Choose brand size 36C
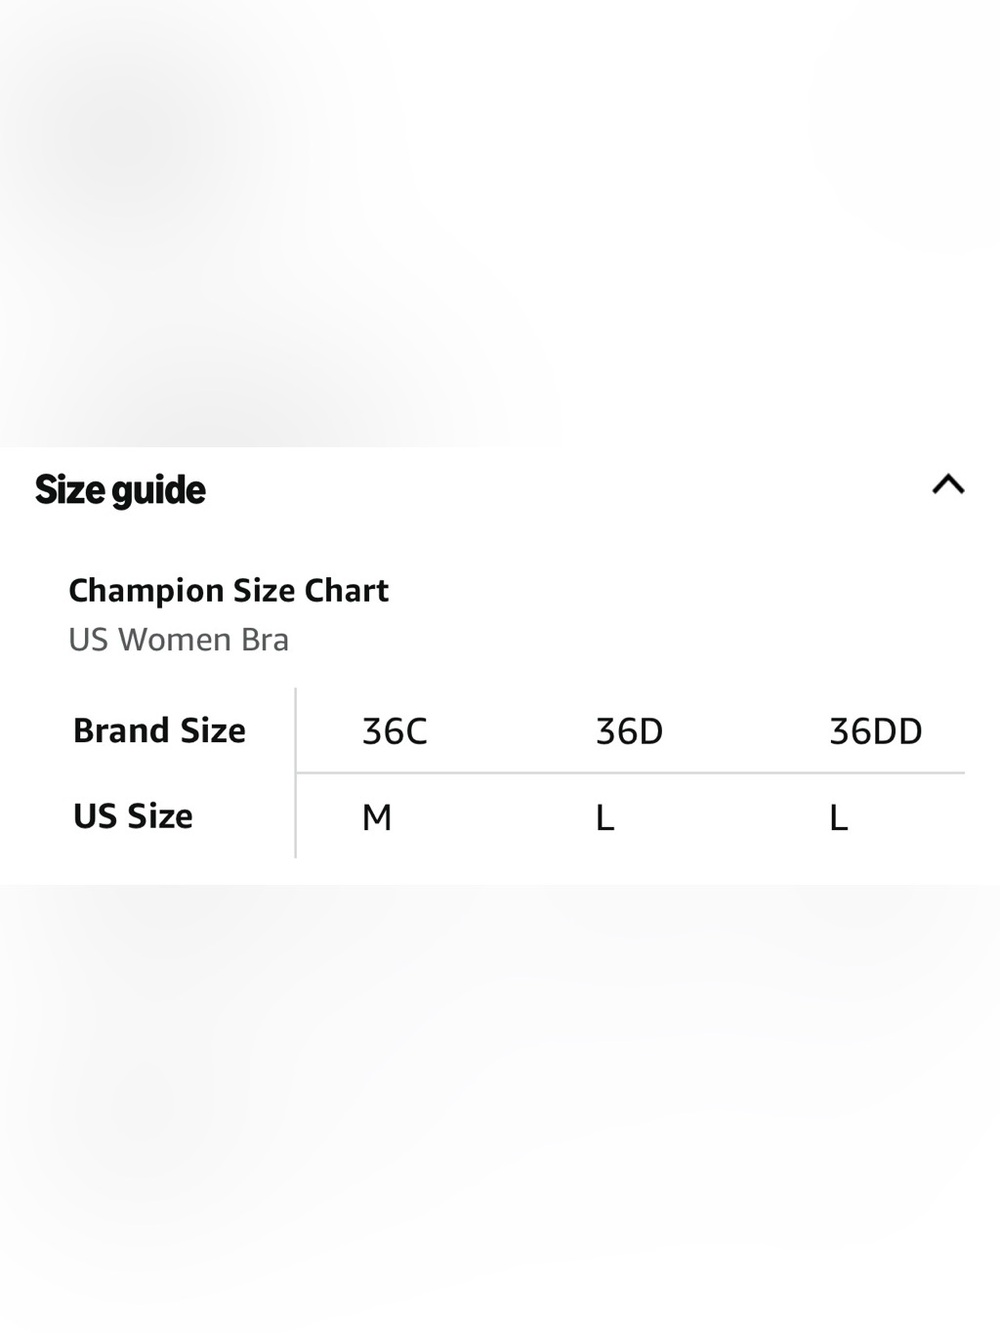 click(395, 732)
